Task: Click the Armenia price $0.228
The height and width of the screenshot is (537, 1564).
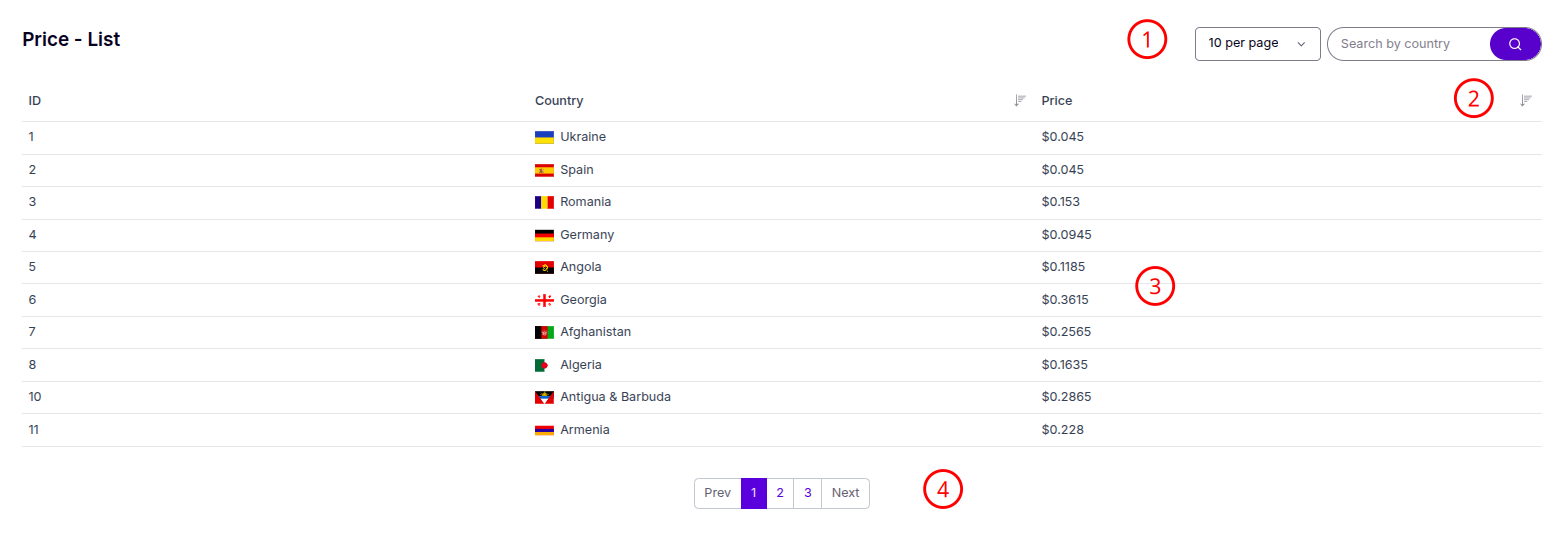Action: pyautogui.click(x=1062, y=430)
